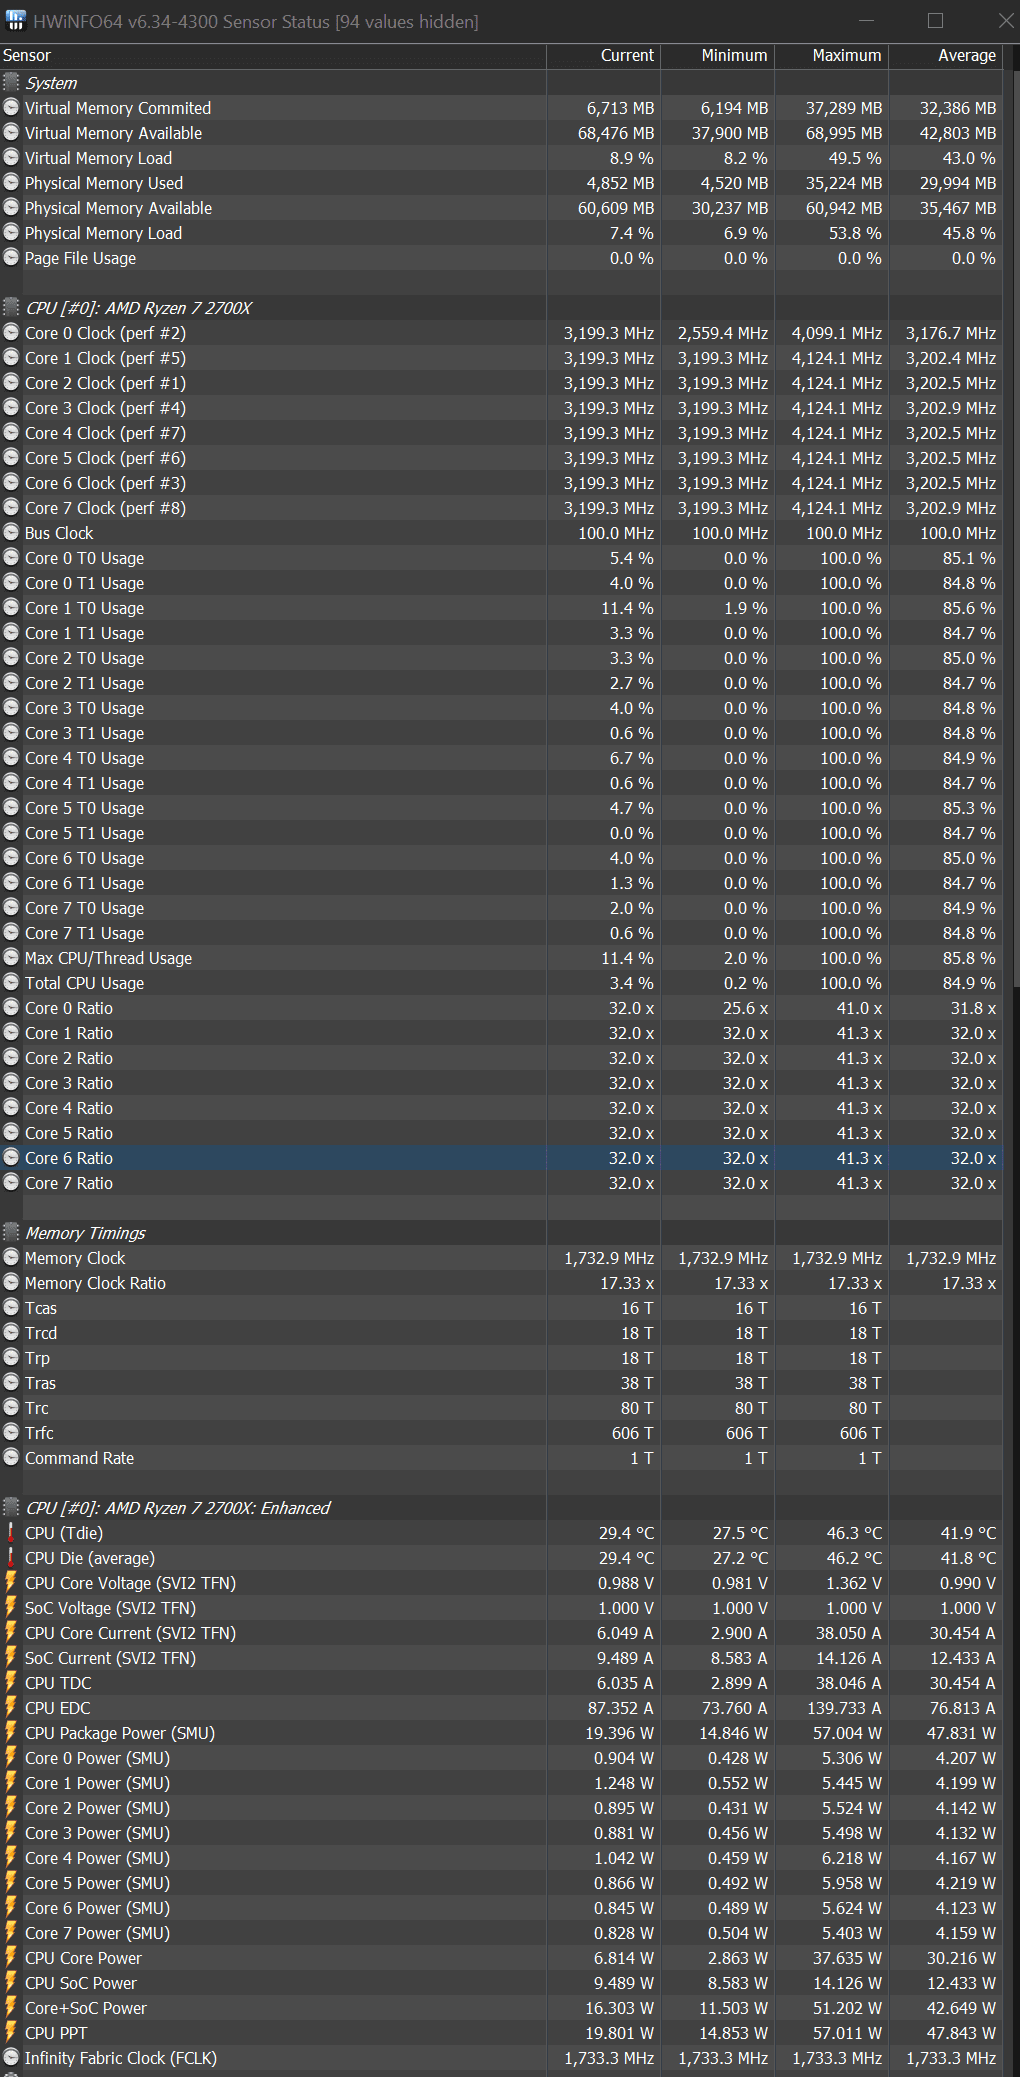Minimize the HWiNFO64 sensor window
The height and width of the screenshot is (2077, 1020).
point(866,21)
